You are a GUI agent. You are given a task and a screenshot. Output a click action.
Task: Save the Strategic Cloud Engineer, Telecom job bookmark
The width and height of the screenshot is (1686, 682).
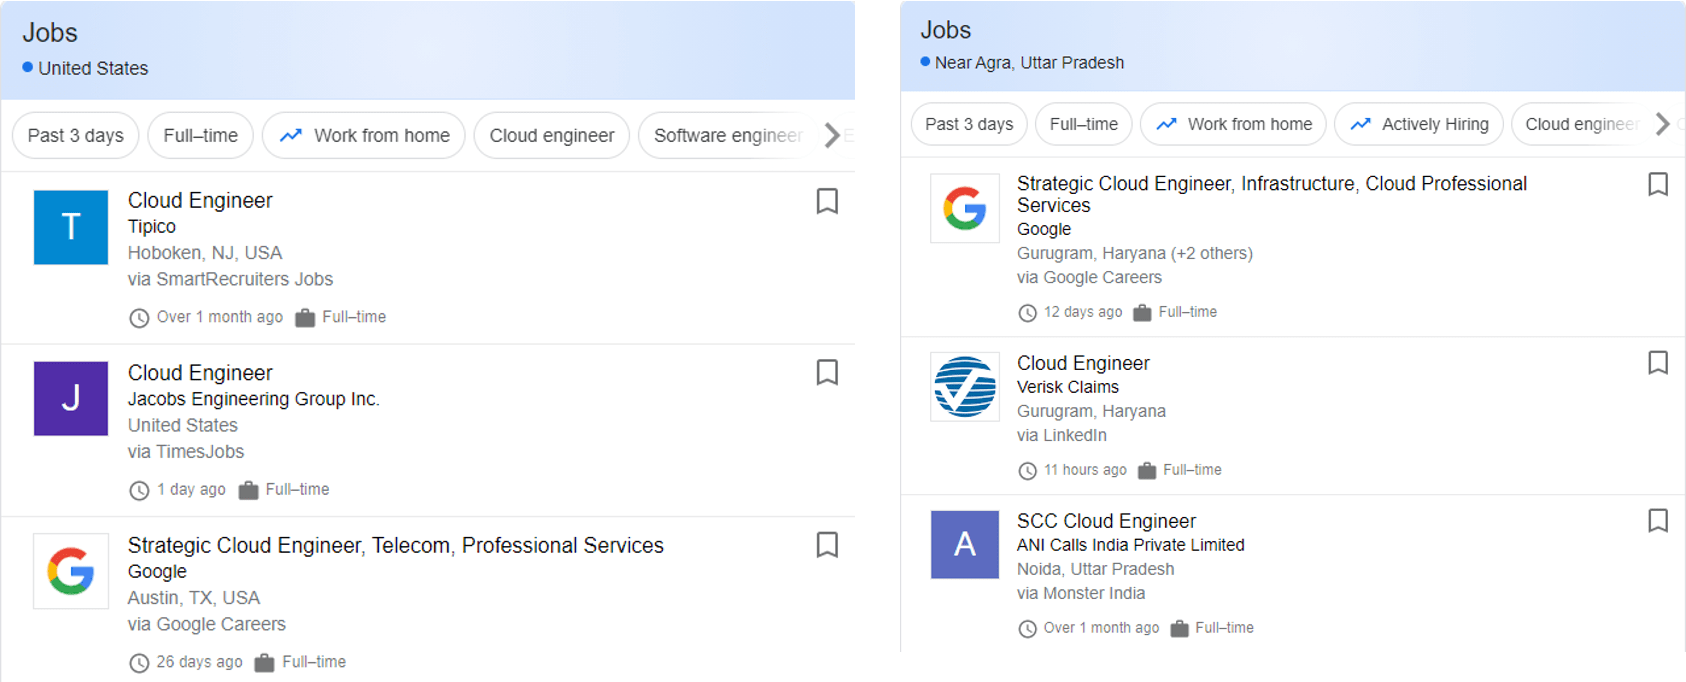[x=827, y=544]
